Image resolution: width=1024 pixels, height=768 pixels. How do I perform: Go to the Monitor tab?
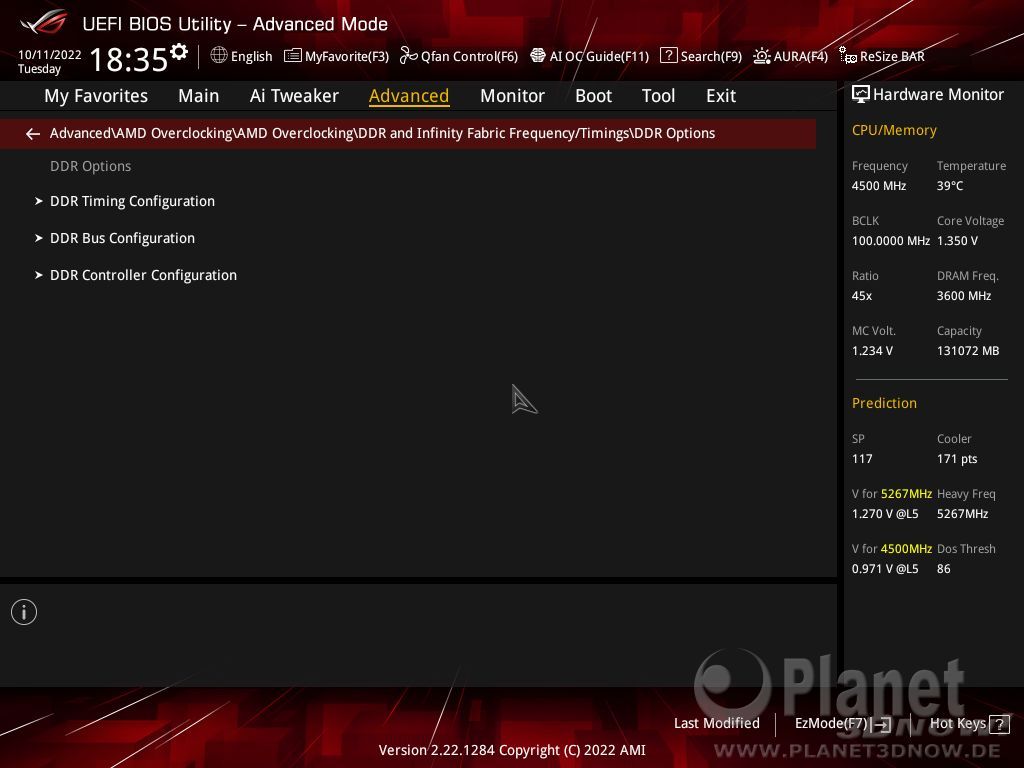(512, 96)
